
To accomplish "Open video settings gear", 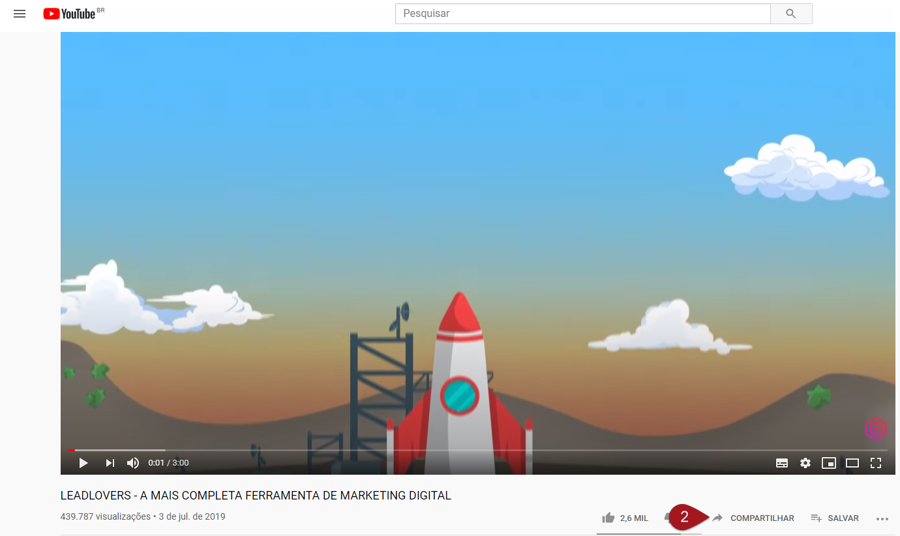I will (x=805, y=463).
